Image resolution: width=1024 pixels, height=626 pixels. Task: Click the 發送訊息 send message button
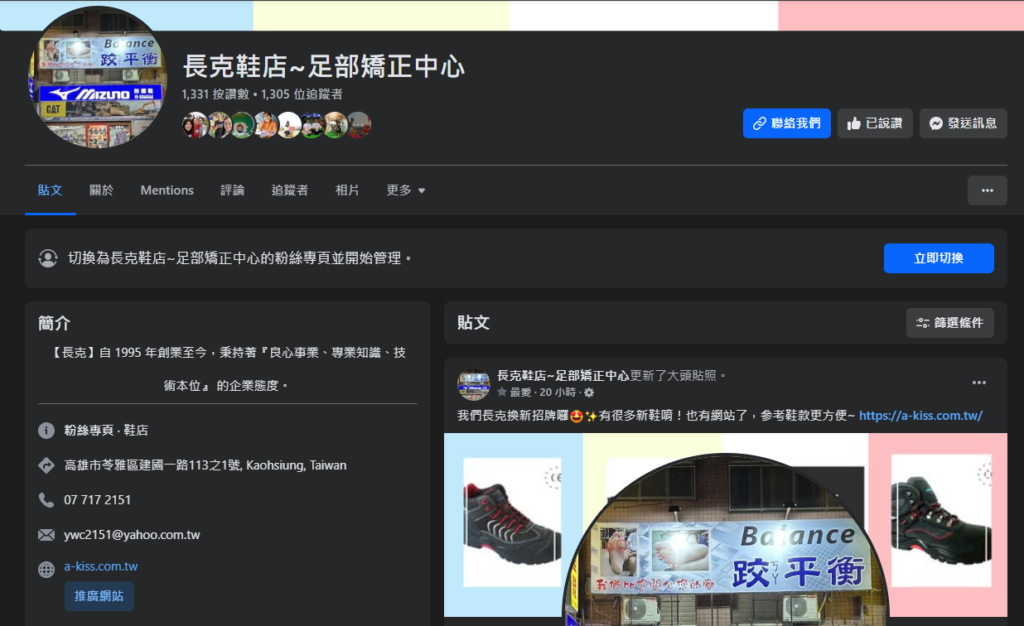click(x=963, y=123)
